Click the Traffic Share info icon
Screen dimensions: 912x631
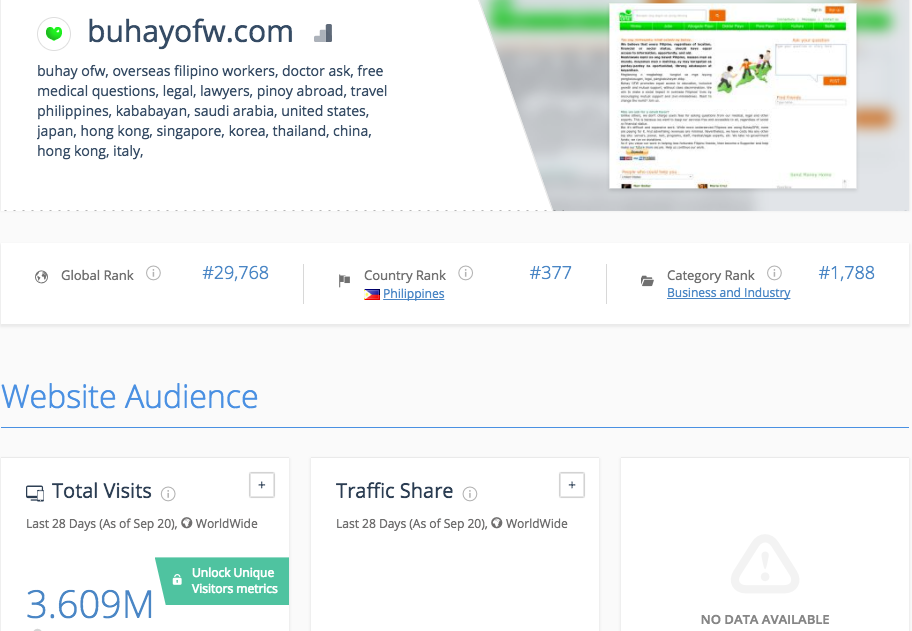click(470, 494)
